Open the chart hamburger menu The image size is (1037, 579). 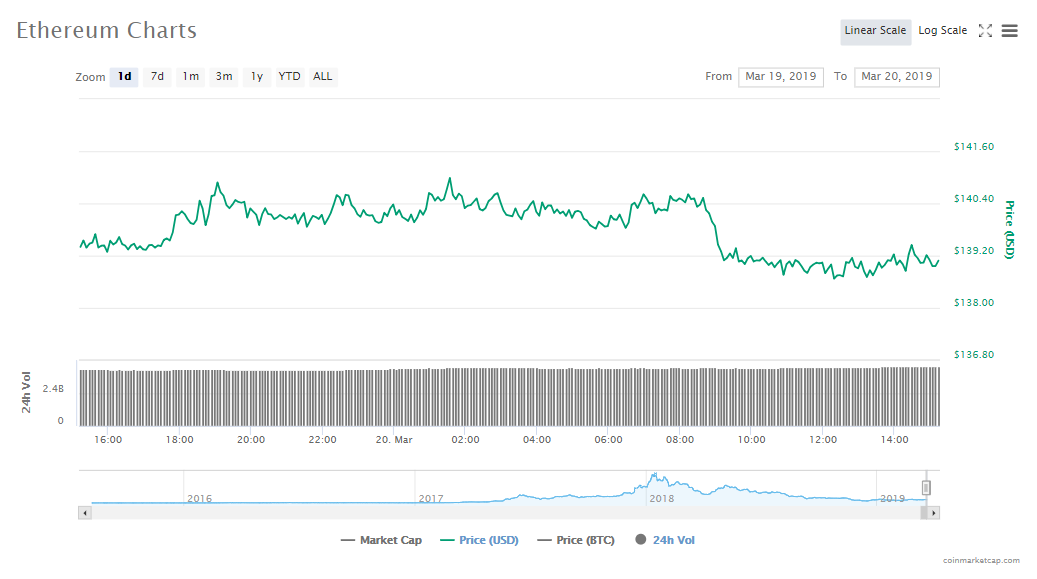(x=1010, y=31)
